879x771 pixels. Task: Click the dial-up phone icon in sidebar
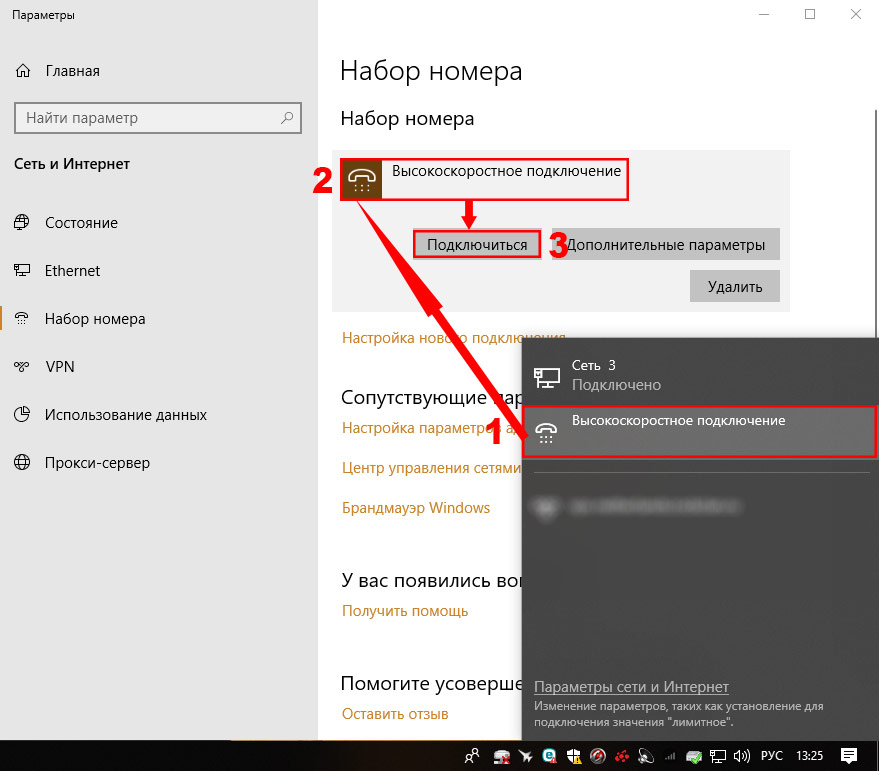pyautogui.click(x=22, y=318)
